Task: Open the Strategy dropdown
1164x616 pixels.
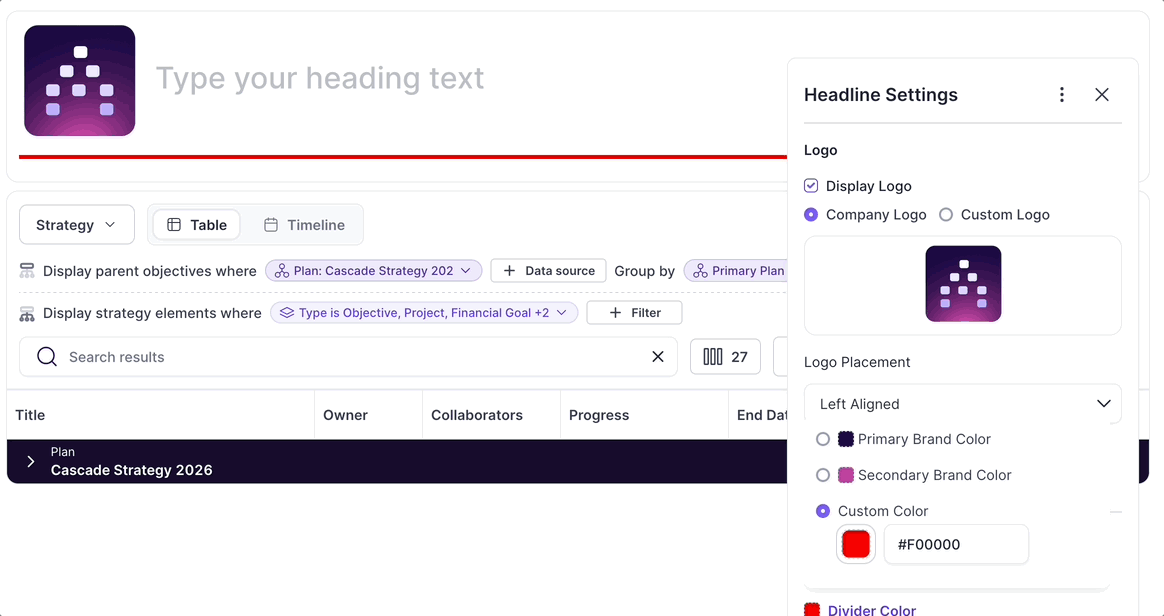Action: [x=76, y=225]
